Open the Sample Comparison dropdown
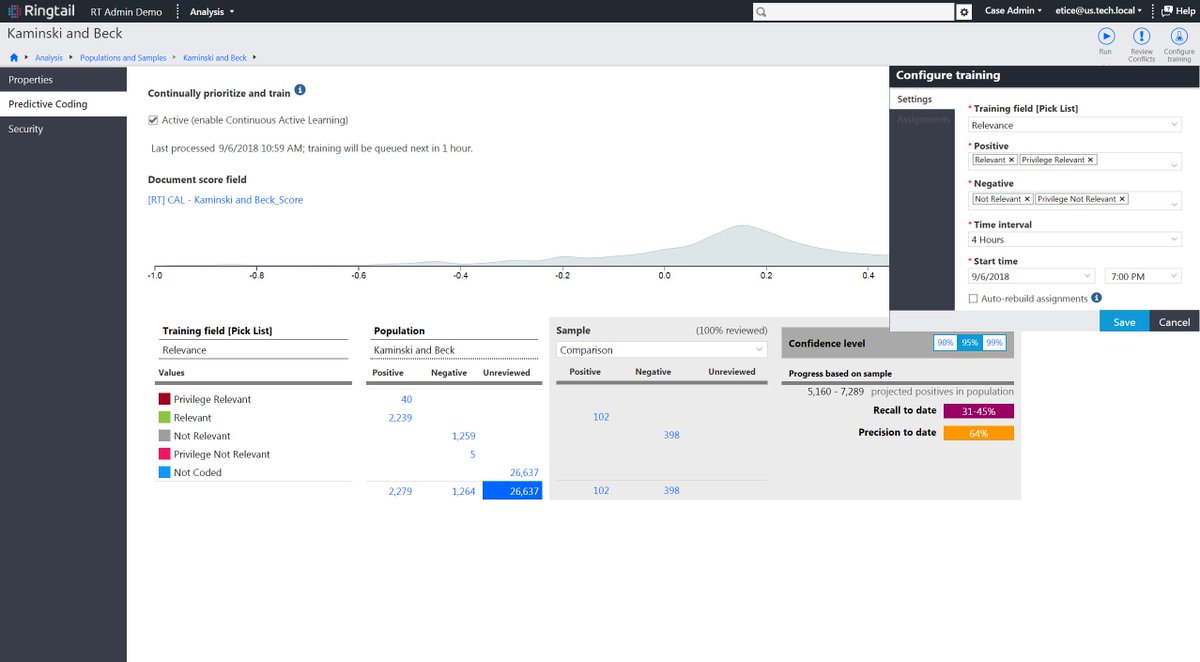Viewport: 1200px width, 662px height. pyautogui.click(x=661, y=350)
